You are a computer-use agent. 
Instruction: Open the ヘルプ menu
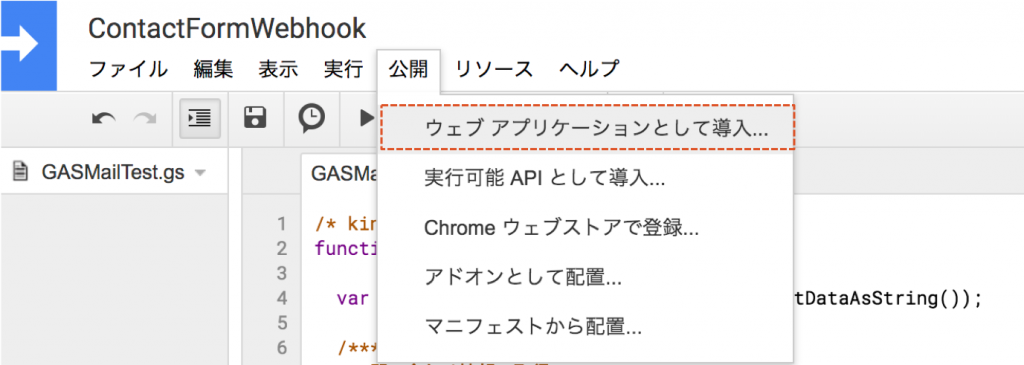[x=589, y=69]
